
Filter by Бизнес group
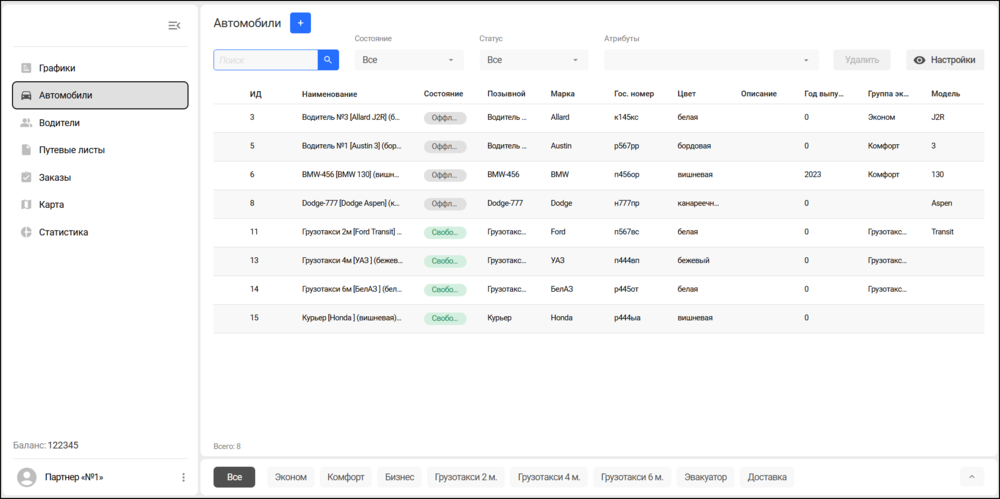click(x=399, y=477)
